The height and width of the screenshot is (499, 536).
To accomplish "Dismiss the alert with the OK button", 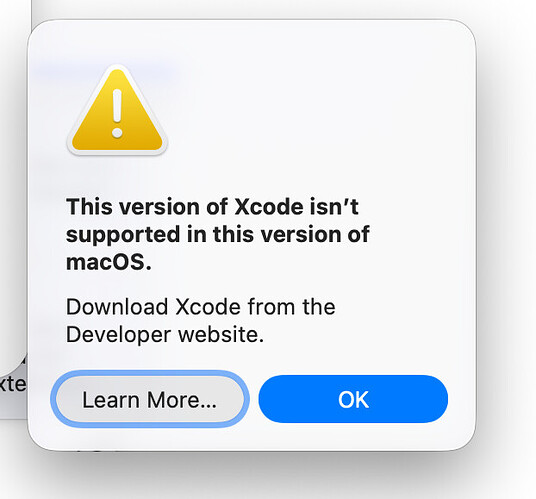I will coord(353,399).
